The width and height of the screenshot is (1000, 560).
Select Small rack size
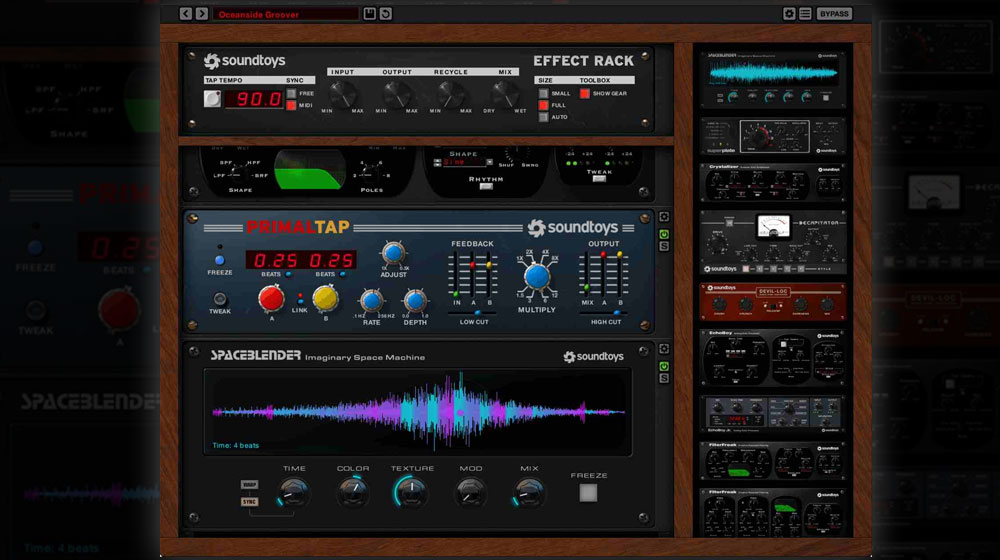click(x=544, y=93)
